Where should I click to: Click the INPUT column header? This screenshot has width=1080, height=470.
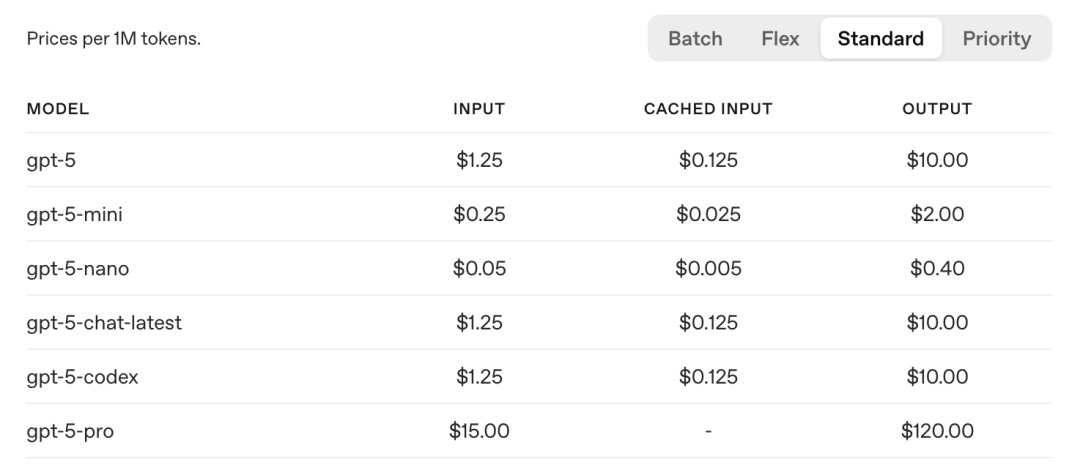[x=479, y=110]
